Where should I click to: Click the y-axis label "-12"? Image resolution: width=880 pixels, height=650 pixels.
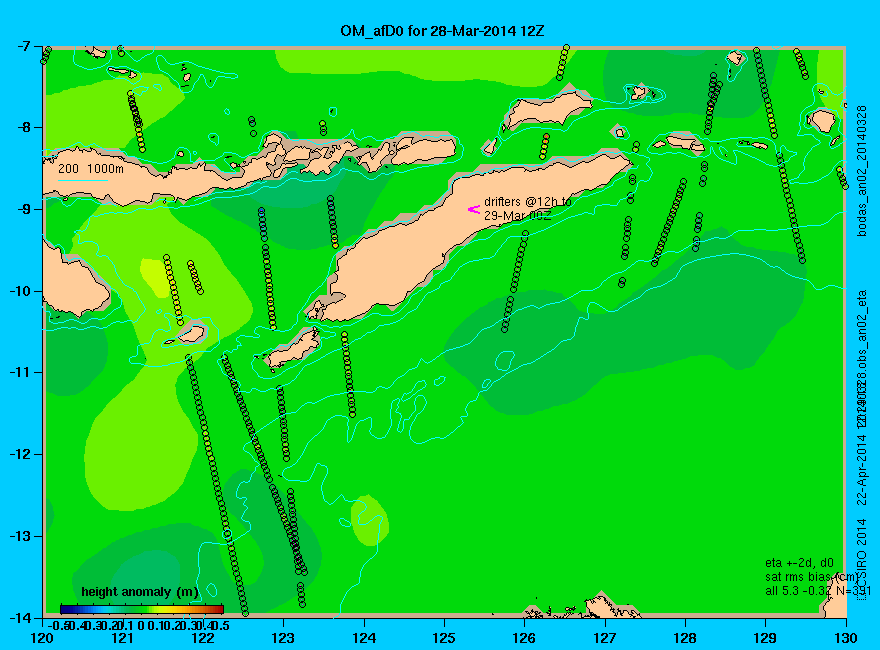21,455
